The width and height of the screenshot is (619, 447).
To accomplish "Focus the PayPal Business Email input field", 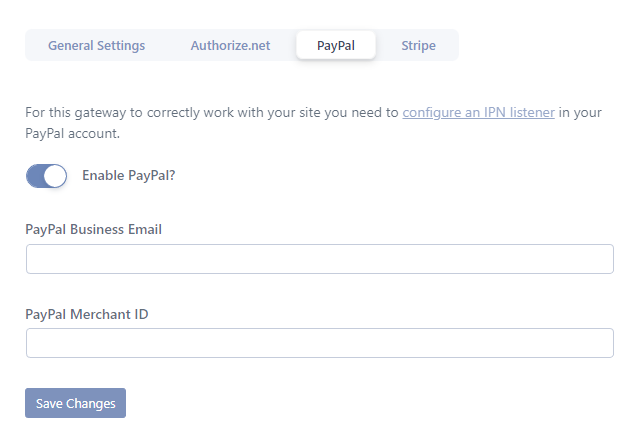I will pos(320,259).
